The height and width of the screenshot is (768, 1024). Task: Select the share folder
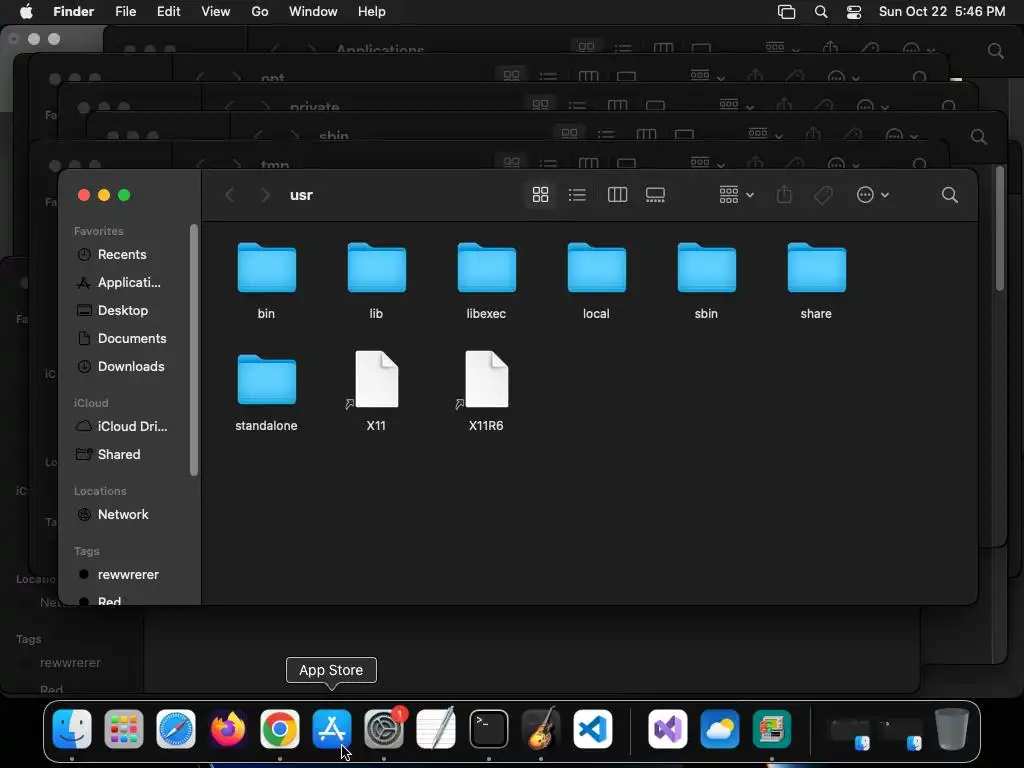pos(816,281)
